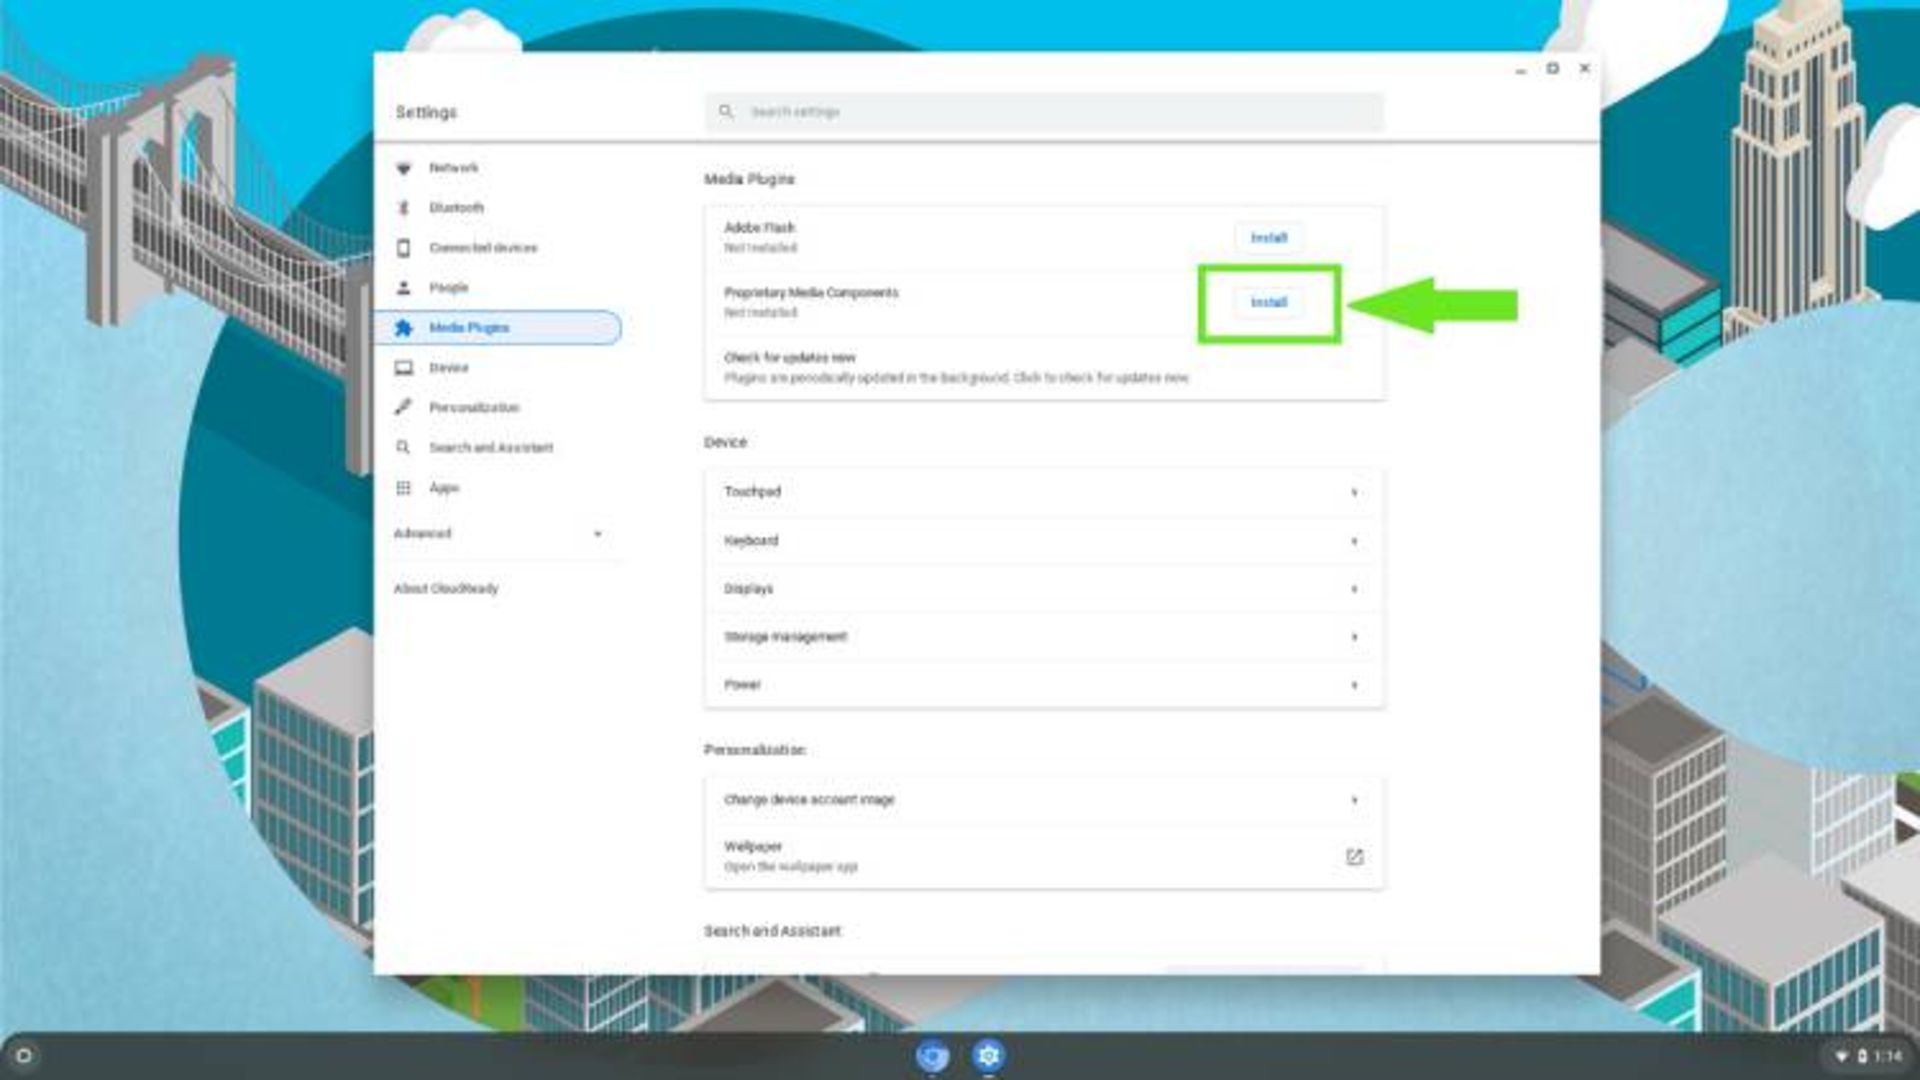Viewport: 1920px width, 1080px height.
Task: Maximize the Settings window
Action: [x=1552, y=68]
